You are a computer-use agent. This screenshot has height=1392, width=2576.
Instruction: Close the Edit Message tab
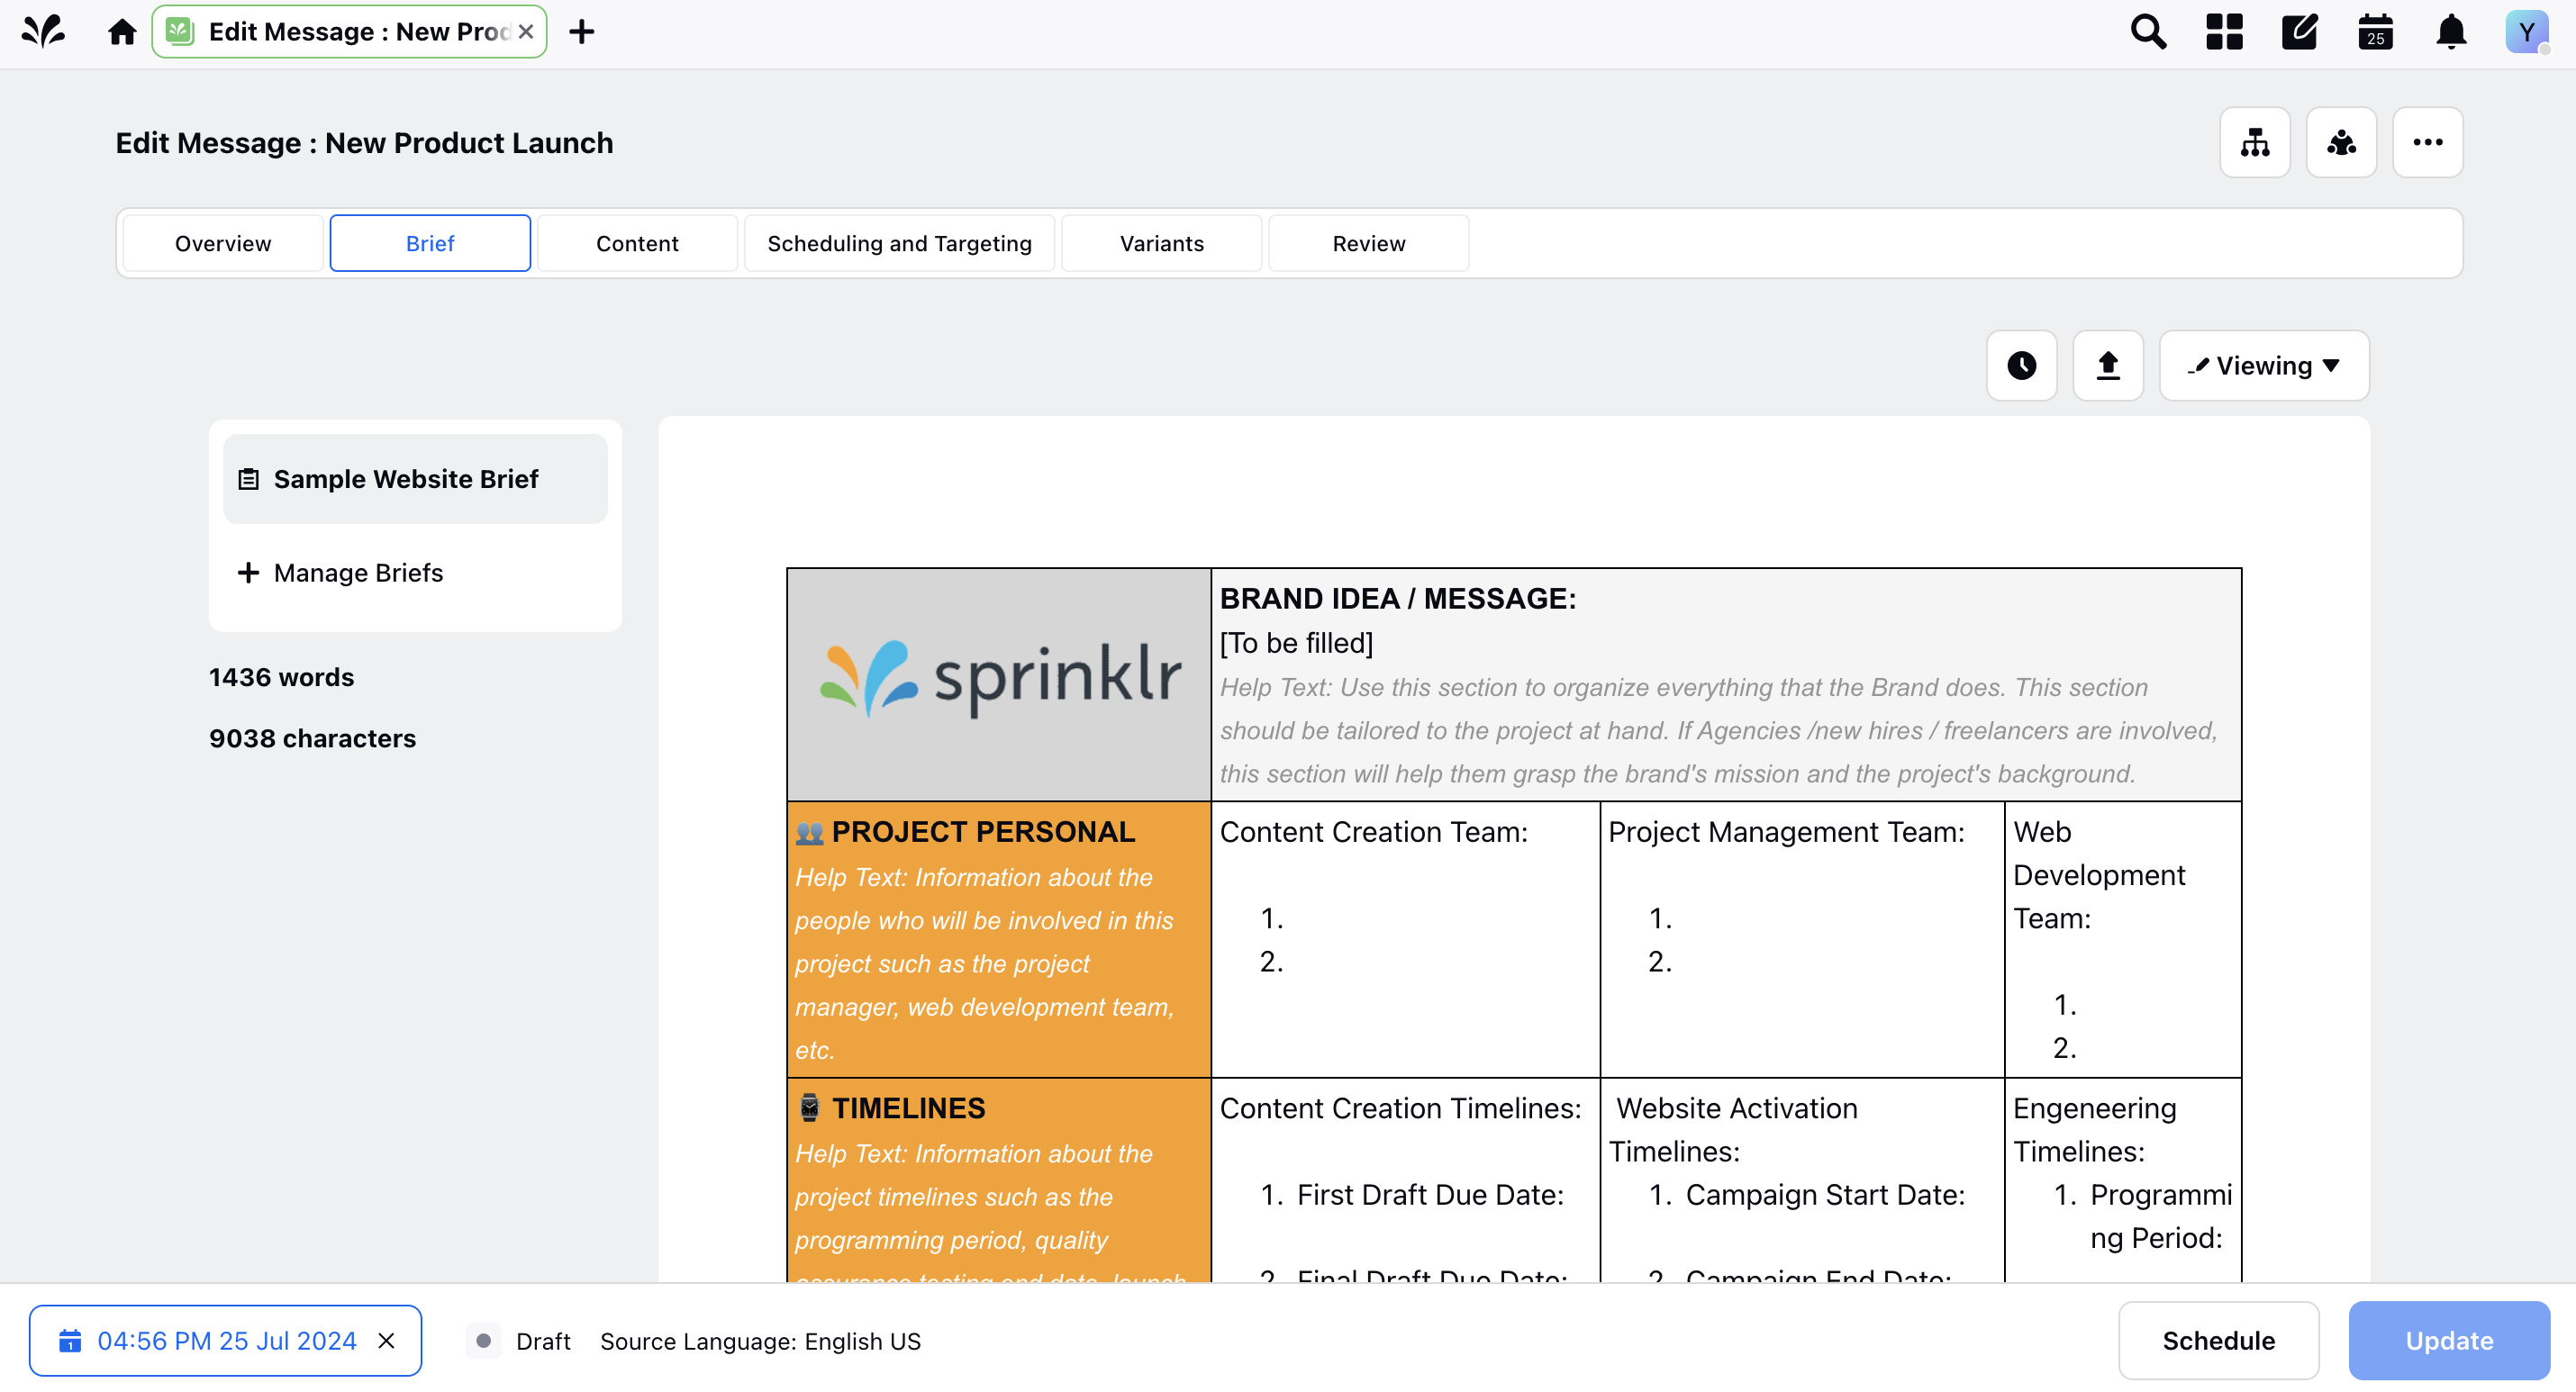[x=526, y=32]
